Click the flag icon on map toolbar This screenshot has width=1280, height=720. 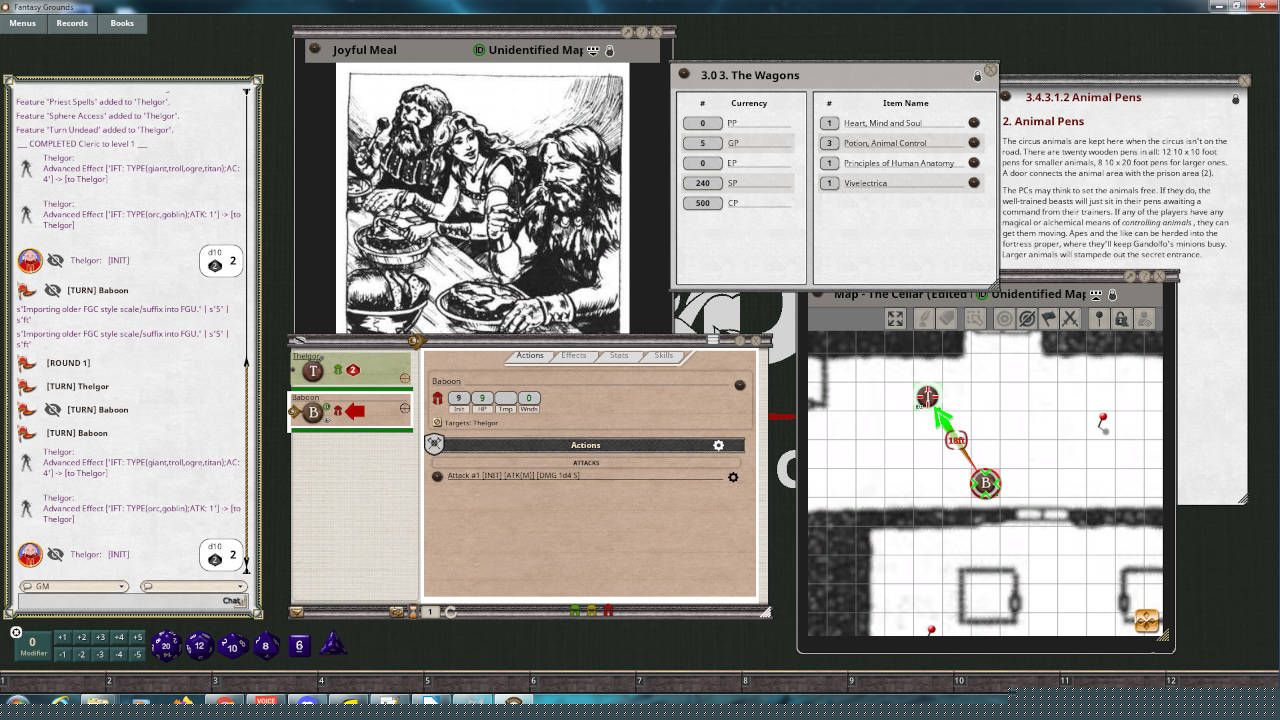pos(1049,319)
